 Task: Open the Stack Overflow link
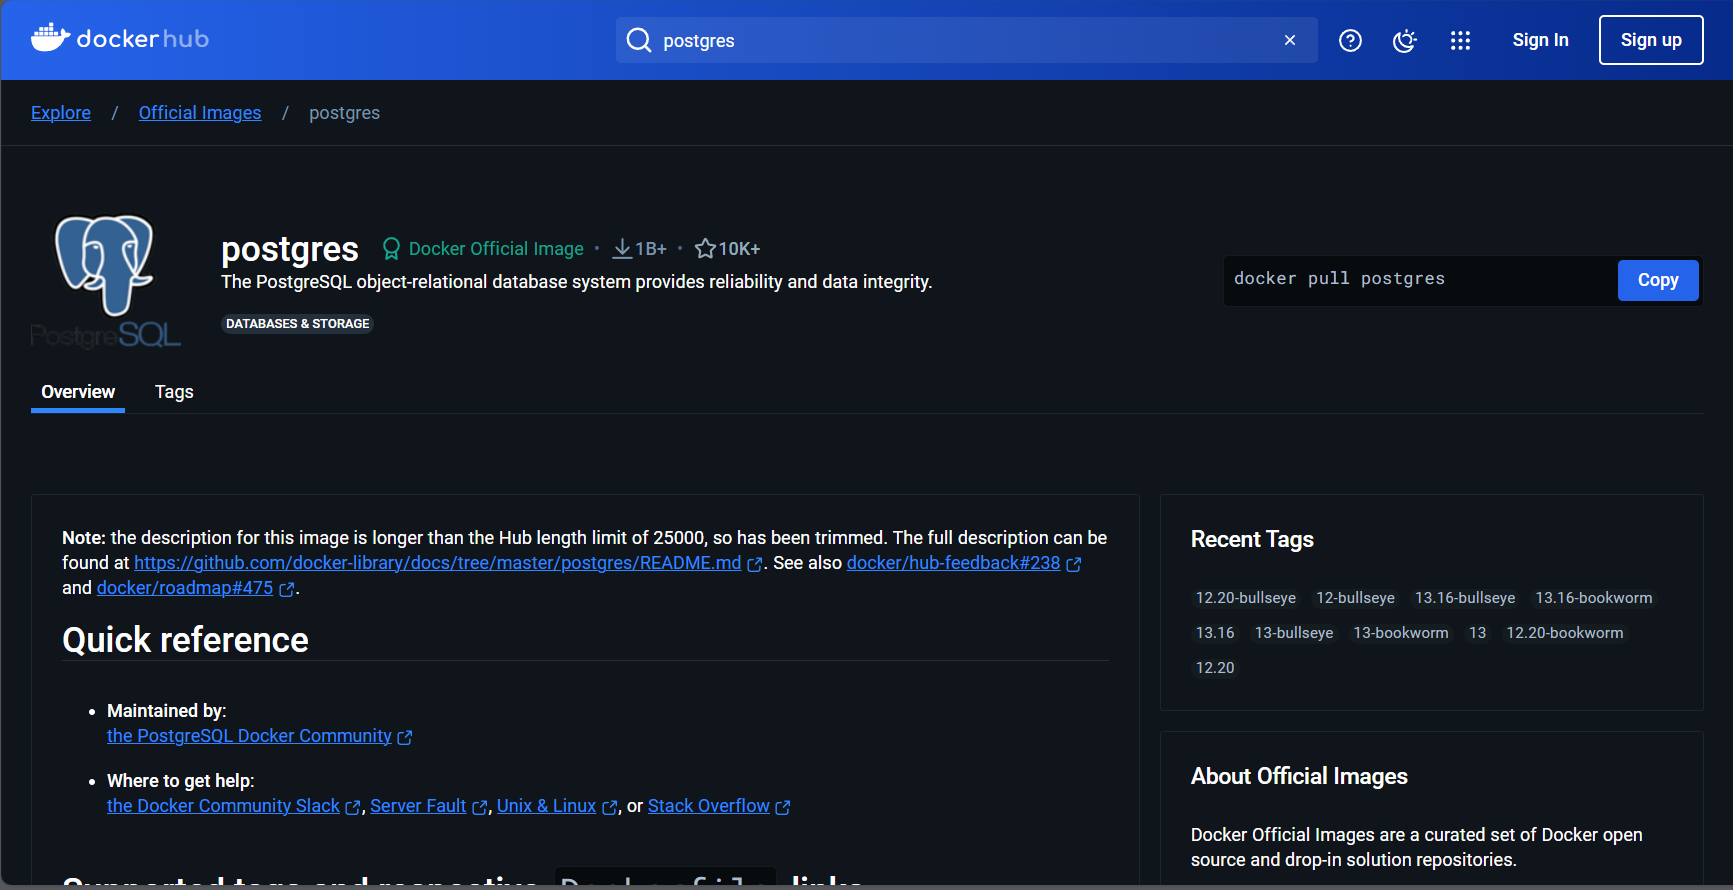pos(709,806)
